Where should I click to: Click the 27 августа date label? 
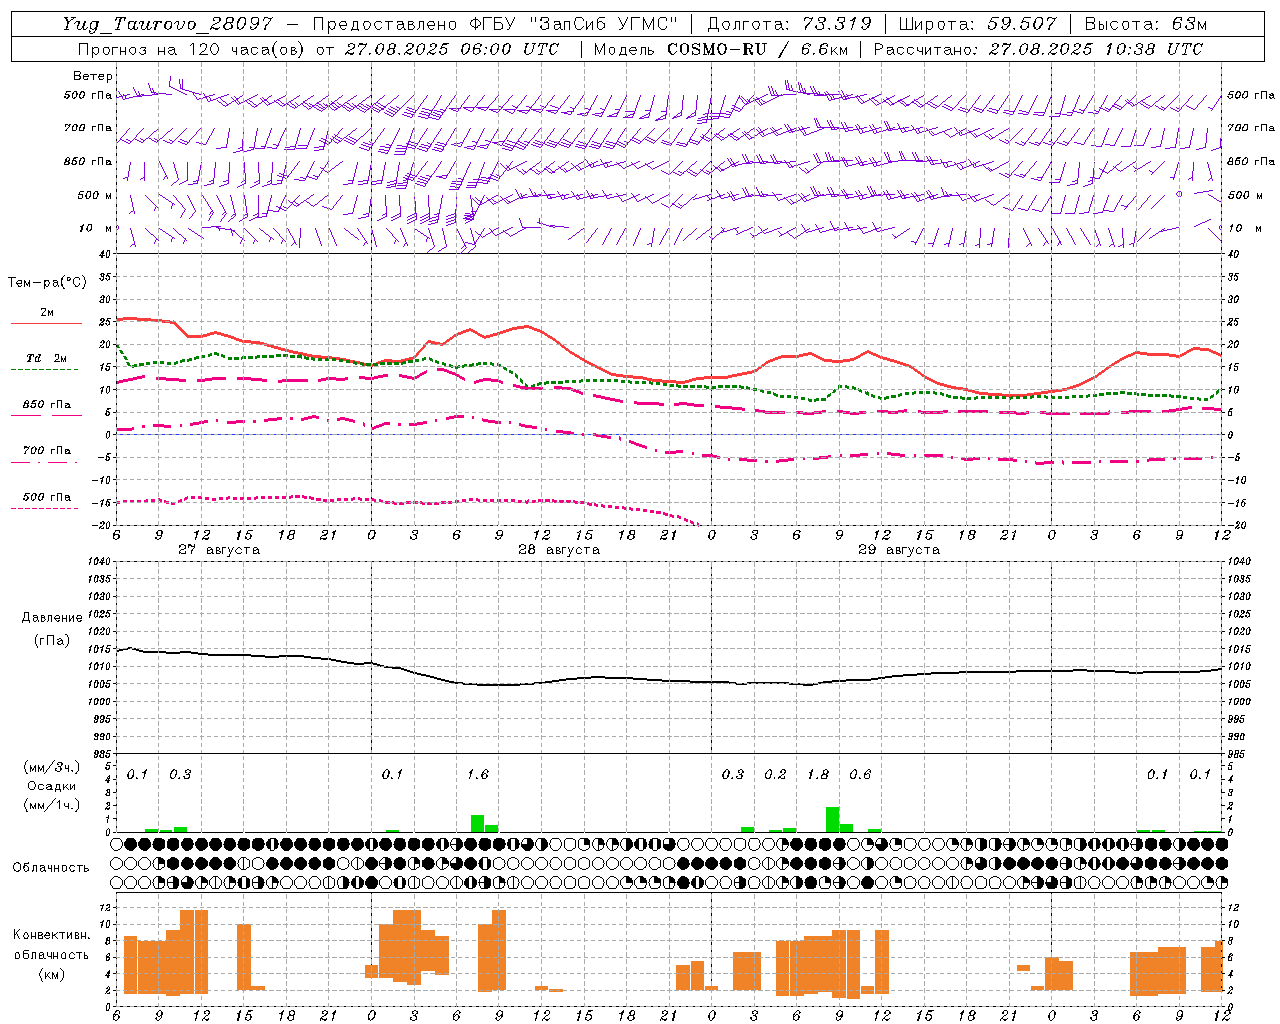click(x=219, y=550)
